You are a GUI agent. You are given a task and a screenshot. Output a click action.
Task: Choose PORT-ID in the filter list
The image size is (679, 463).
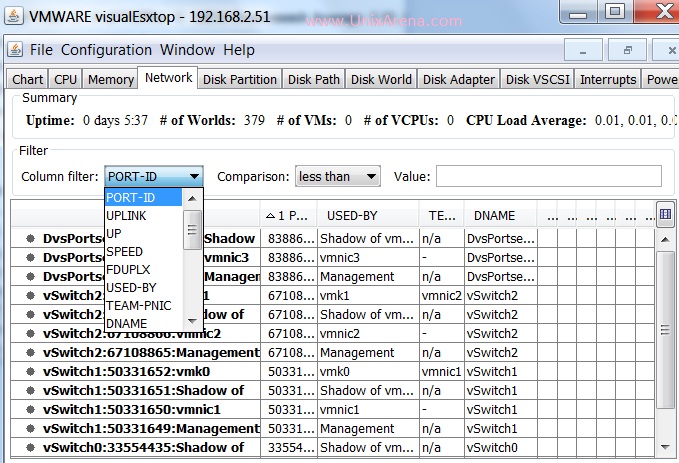click(x=143, y=198)
